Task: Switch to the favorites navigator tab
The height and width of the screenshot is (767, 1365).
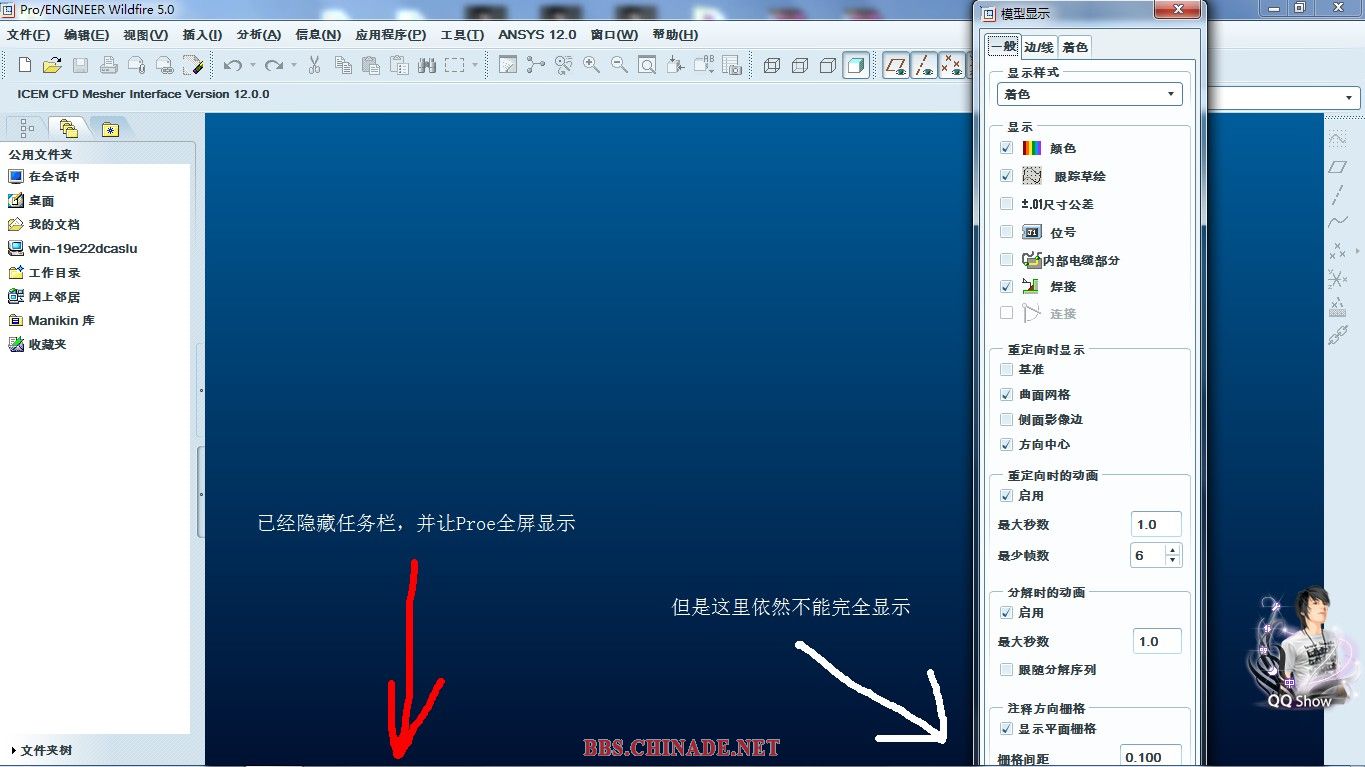Action: coord(109,128)
